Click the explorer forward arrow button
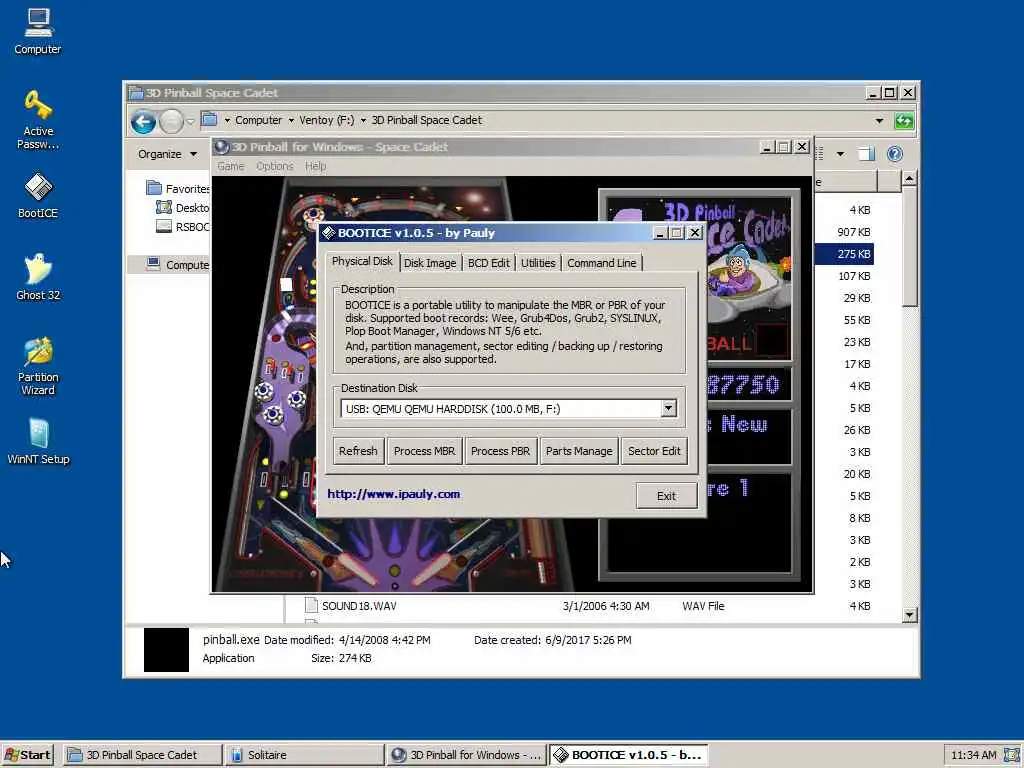 pos(171,121)
